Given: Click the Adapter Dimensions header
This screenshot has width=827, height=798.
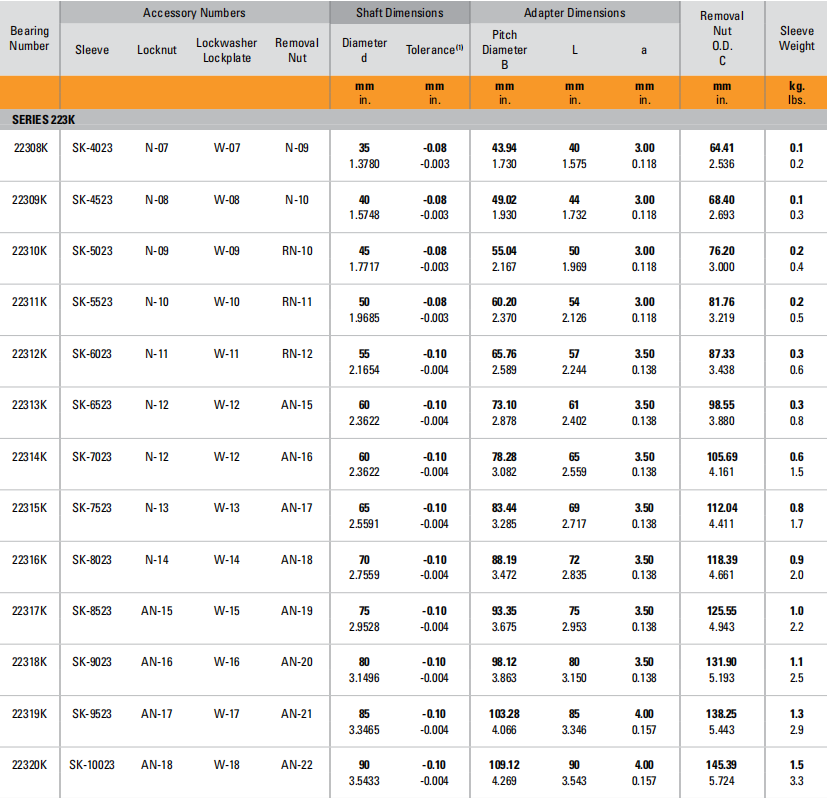Looking at the screenshot, I should click(574, 13).
